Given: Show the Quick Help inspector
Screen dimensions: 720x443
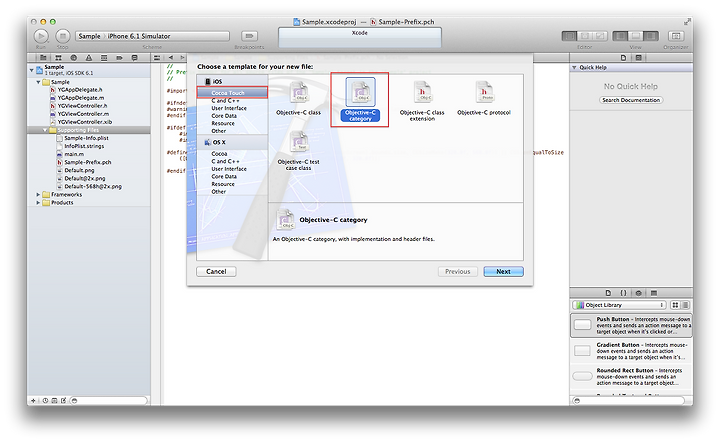Looking at the screenshot, I should [638, 58].
